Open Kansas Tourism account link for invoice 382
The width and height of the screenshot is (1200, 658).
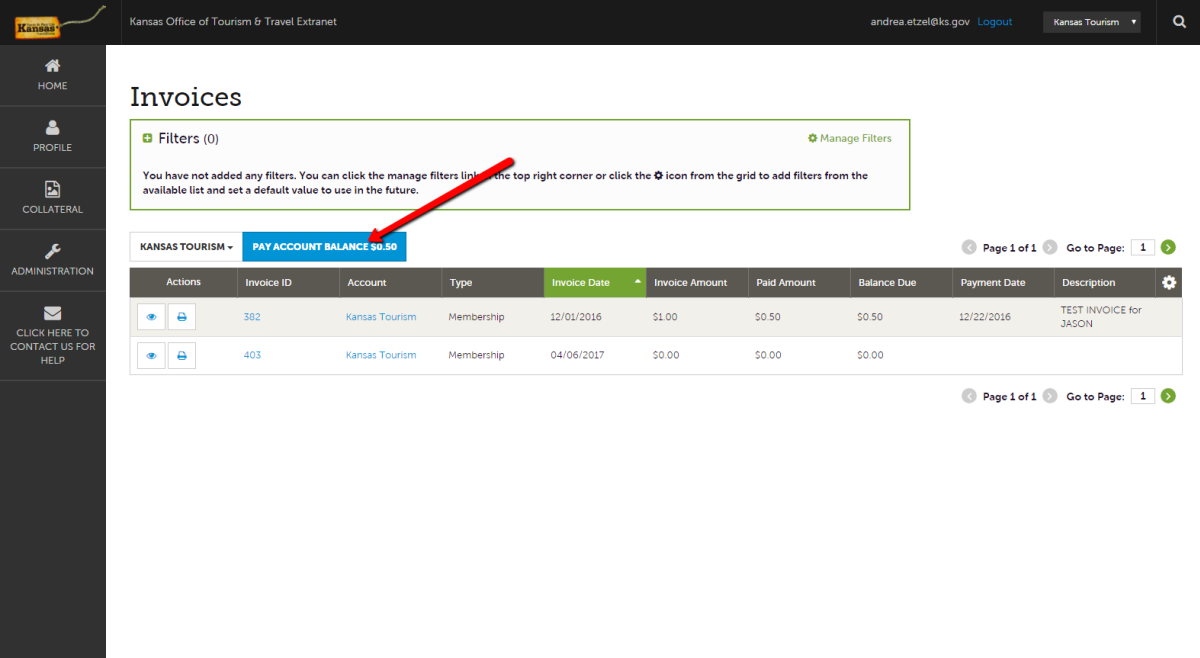coord(381,317)
